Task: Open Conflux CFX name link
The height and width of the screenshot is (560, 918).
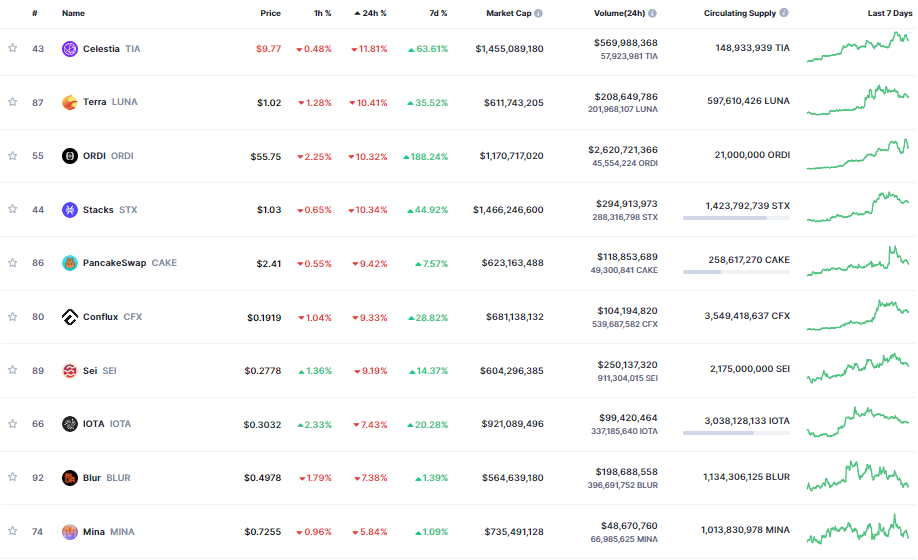Action: [112, 317]
